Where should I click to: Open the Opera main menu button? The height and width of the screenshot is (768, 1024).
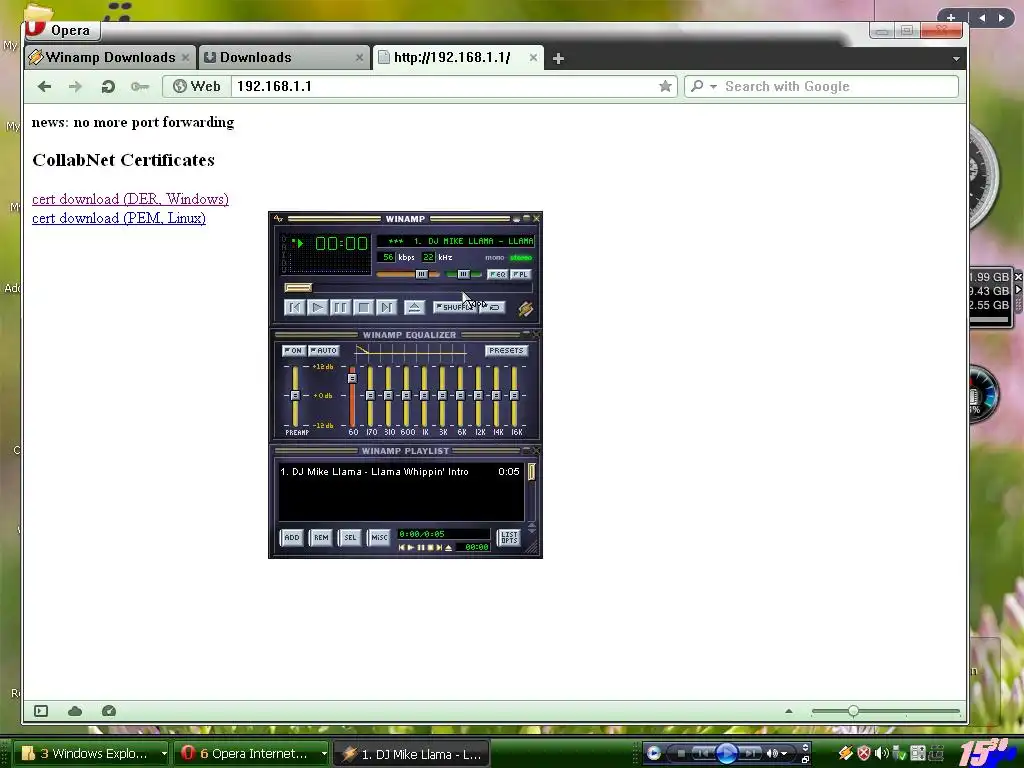tap(63, 29)
